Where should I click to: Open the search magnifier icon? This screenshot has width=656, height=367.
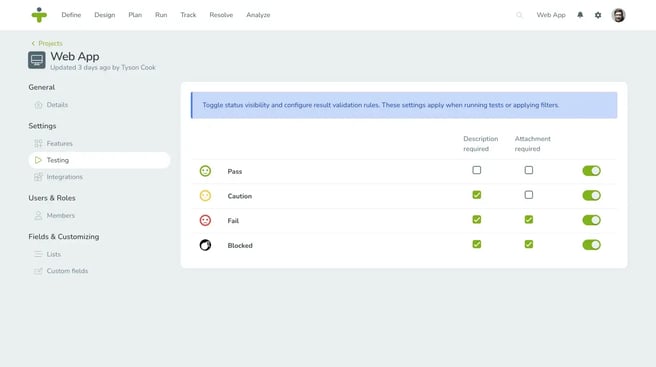519,15
